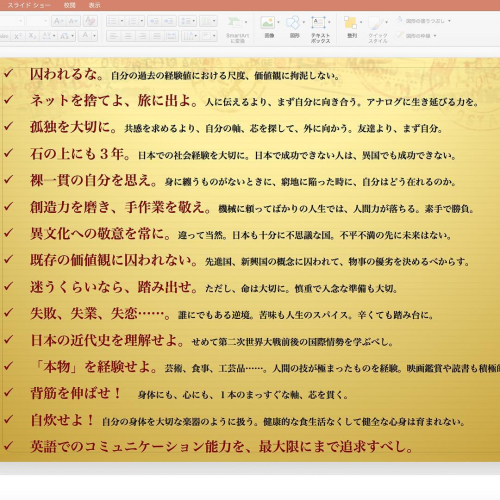
Task: Click the 図形 shapes icon
Action: click(x=294, y=27)
